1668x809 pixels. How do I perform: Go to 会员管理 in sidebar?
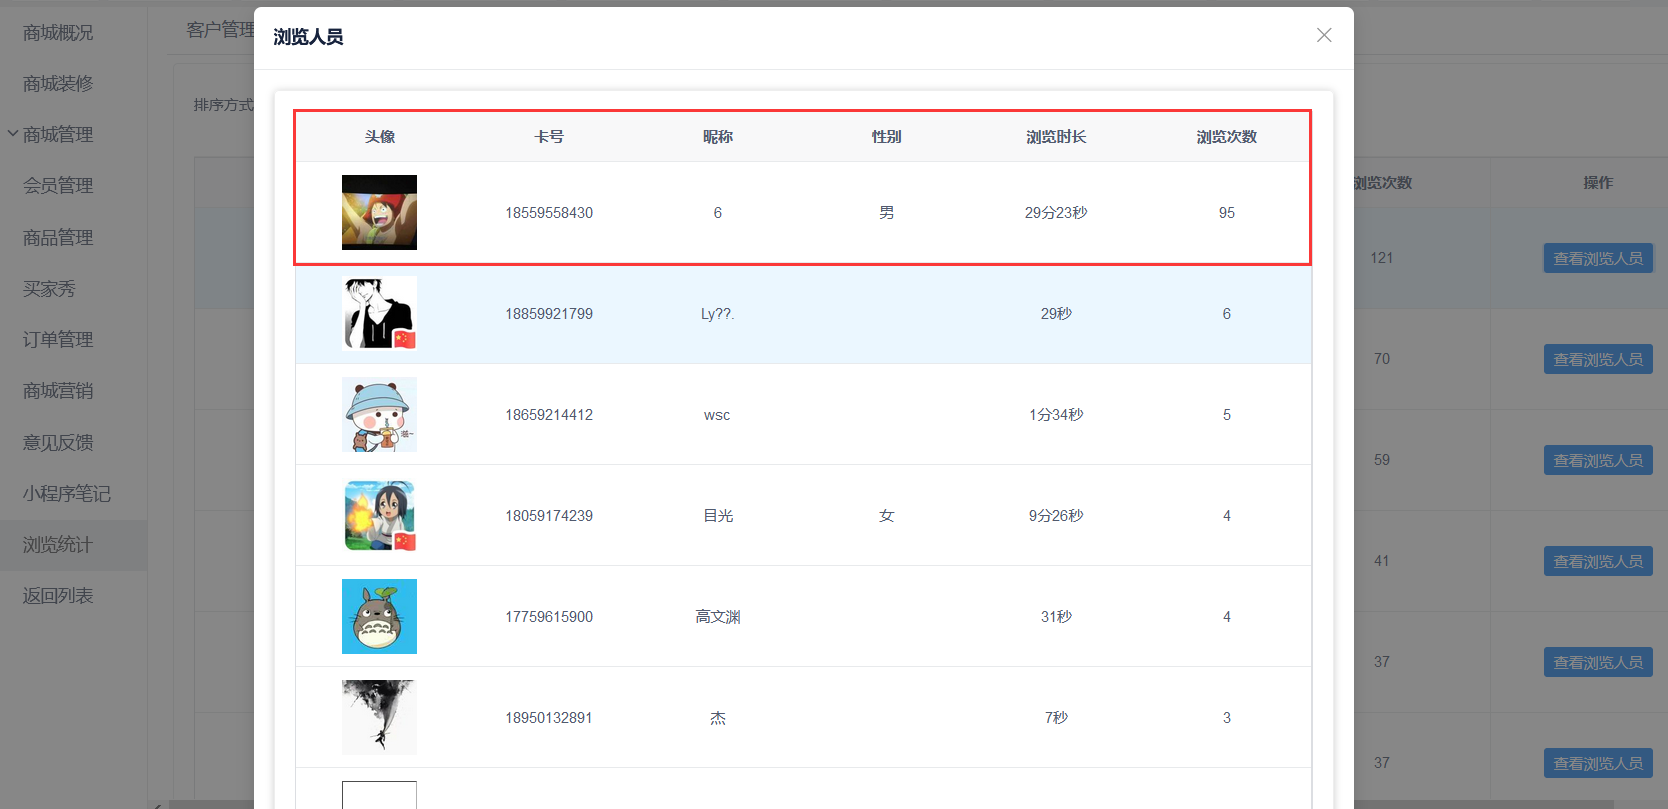pyautogui.click(x=58, y=186)
